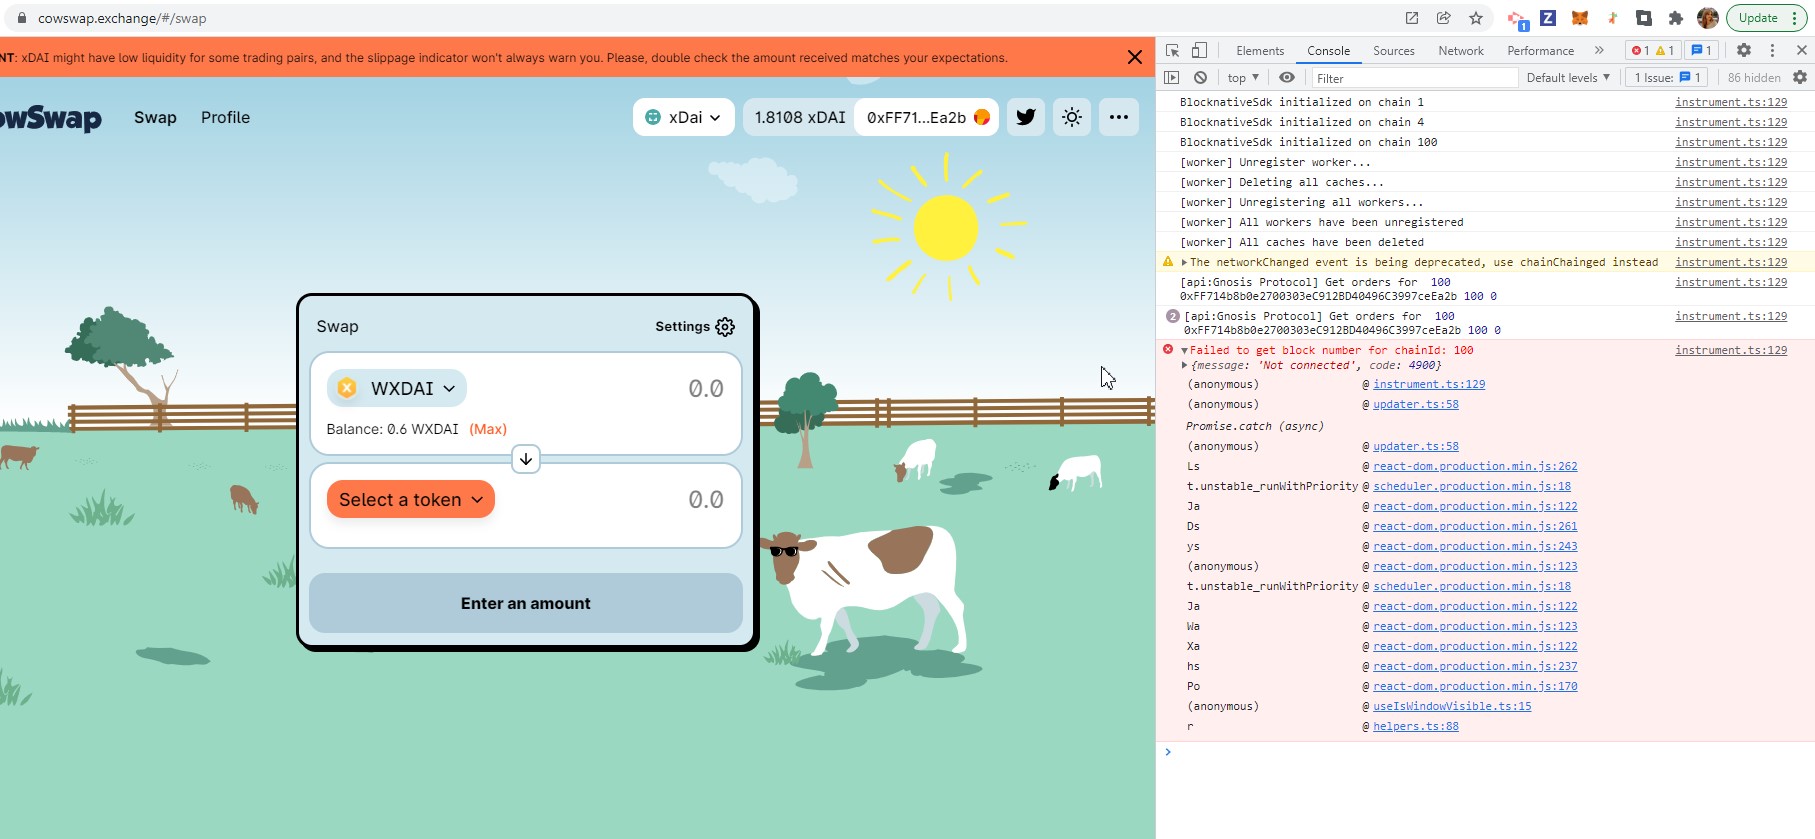This screenshot has height=839, width=1815.
Task: Expand the networkChanged deprecation warning
Action: coord(1184,262)
